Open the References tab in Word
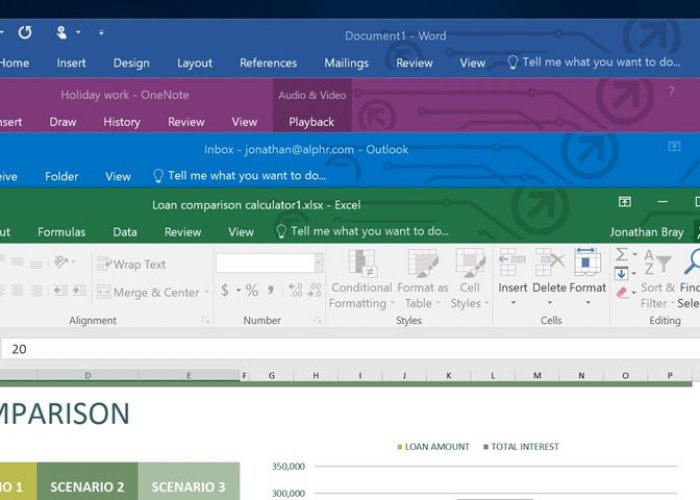Screen dimensions: 700x500 [x=268, y=63]
